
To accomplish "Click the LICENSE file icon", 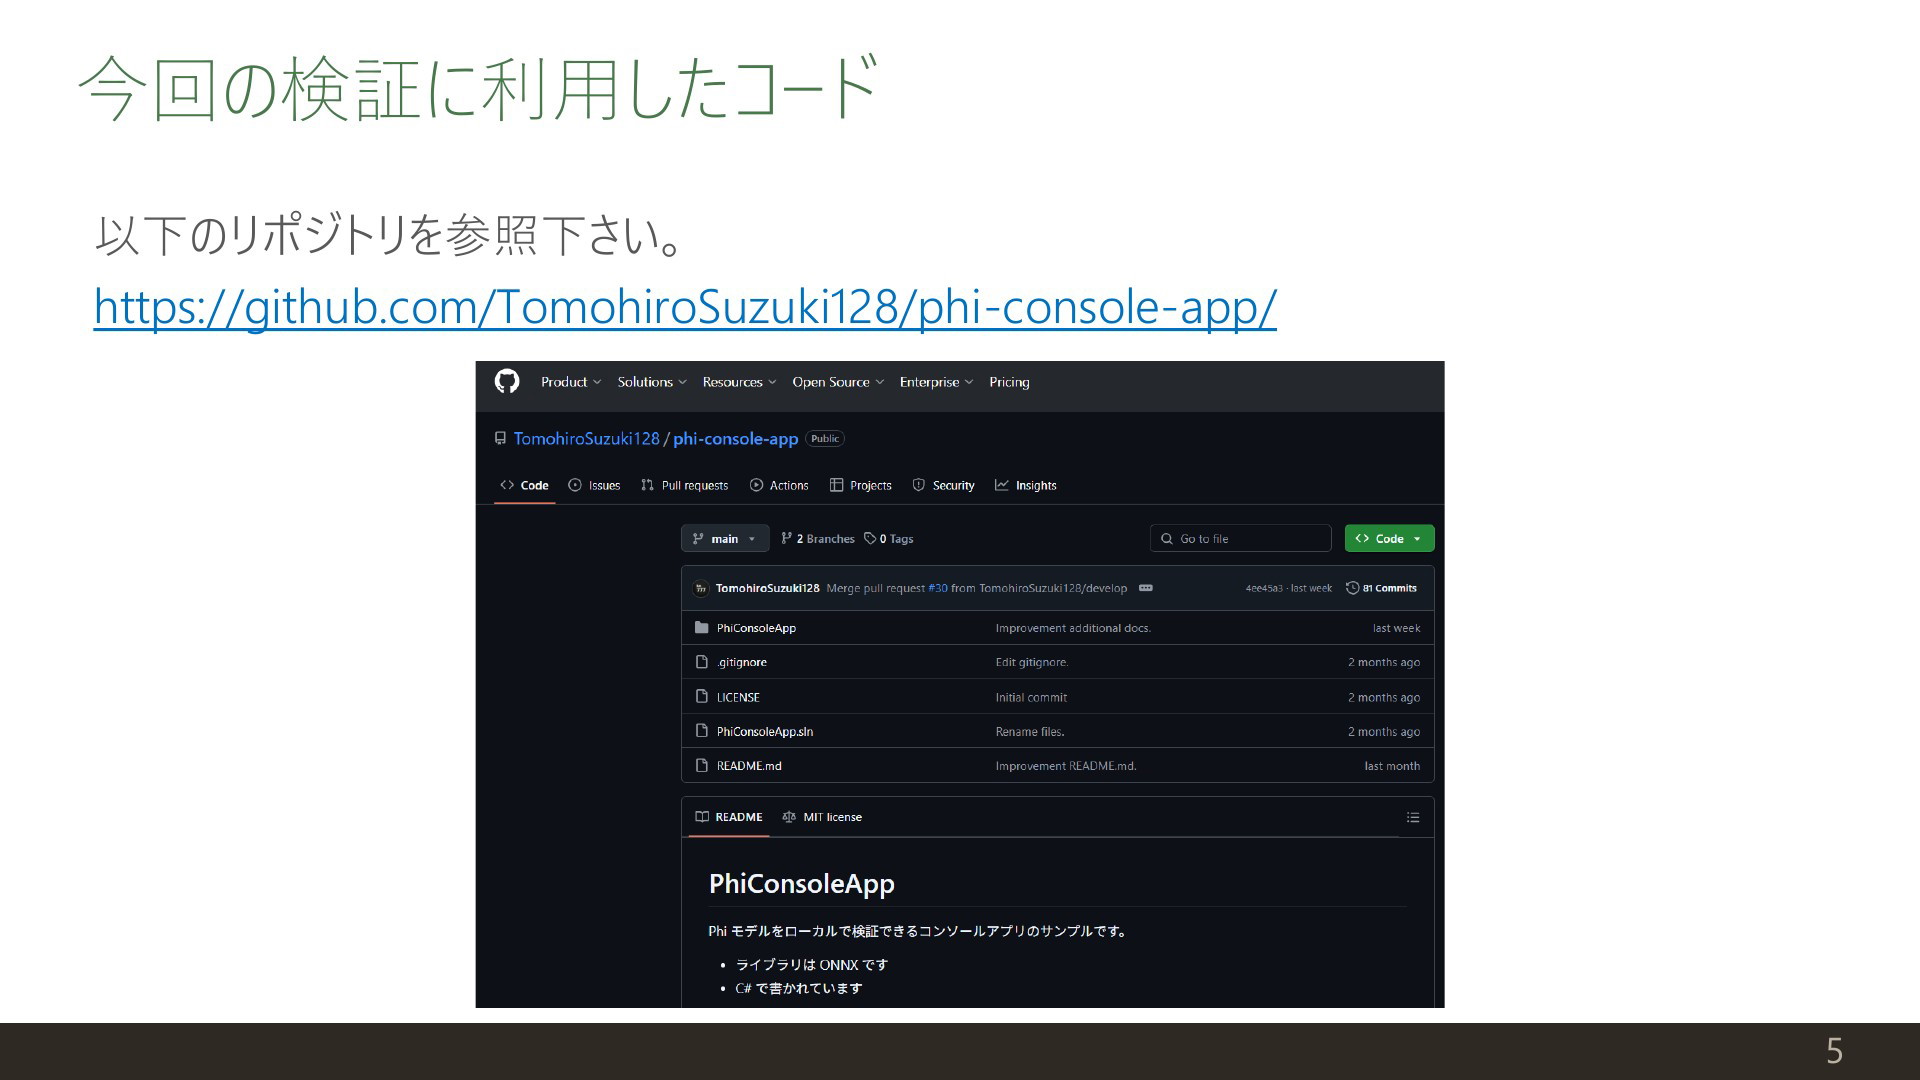I will 702,697.
